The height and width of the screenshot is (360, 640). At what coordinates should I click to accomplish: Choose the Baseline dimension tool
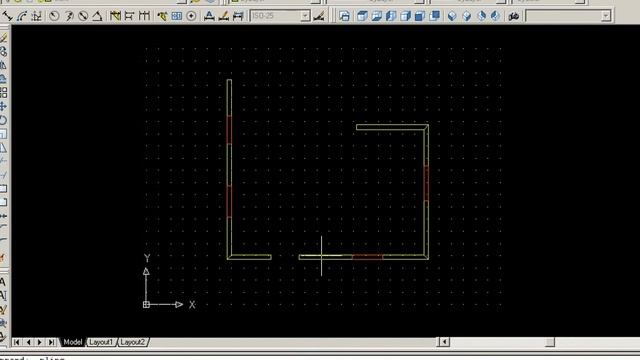click(x=129, y=16)
